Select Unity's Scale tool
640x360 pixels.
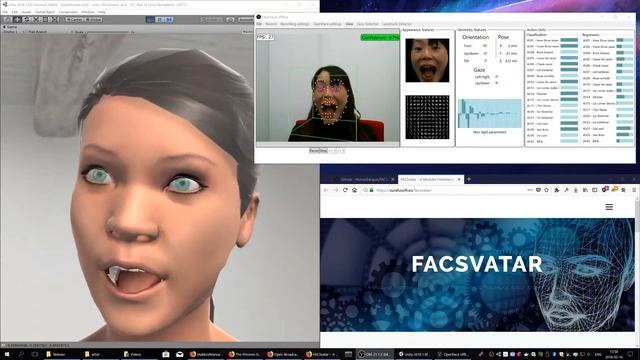[36, 19]
